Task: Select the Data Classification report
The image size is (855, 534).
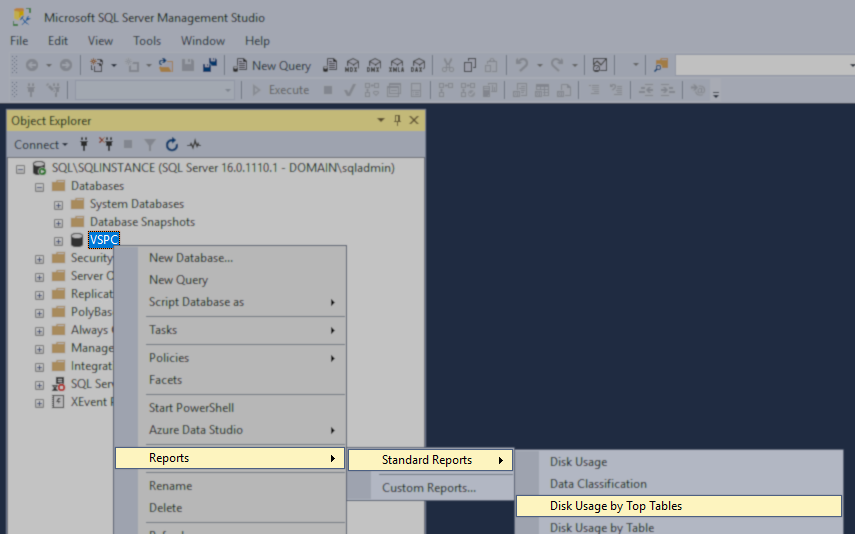Action: coord(679,484)
